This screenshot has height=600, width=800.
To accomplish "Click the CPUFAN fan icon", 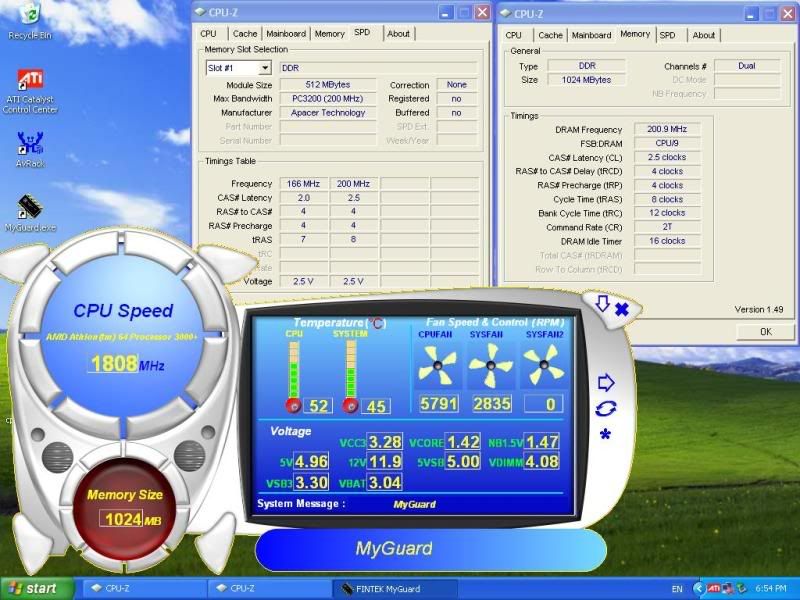I will [438, 367].
